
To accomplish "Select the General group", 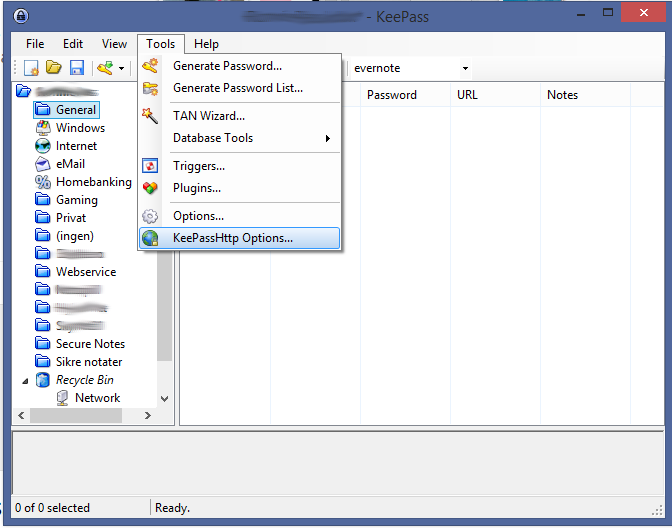I will (76, 110).
